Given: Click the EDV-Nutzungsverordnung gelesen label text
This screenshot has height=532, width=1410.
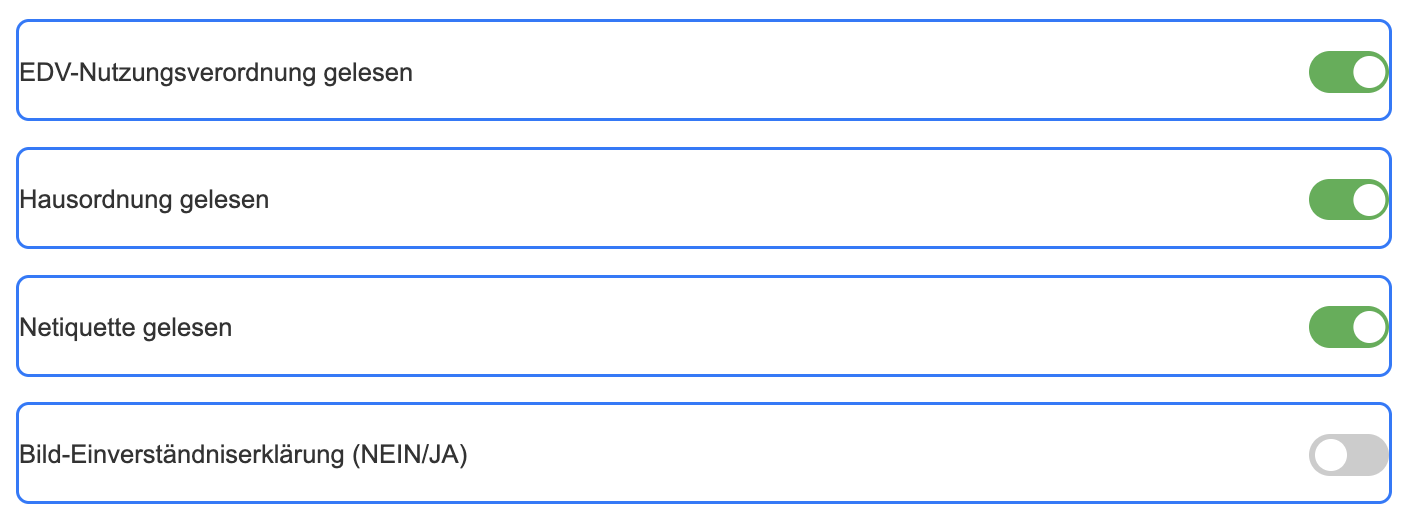Looking at the screenshot, I should click(x=216, y=73).
